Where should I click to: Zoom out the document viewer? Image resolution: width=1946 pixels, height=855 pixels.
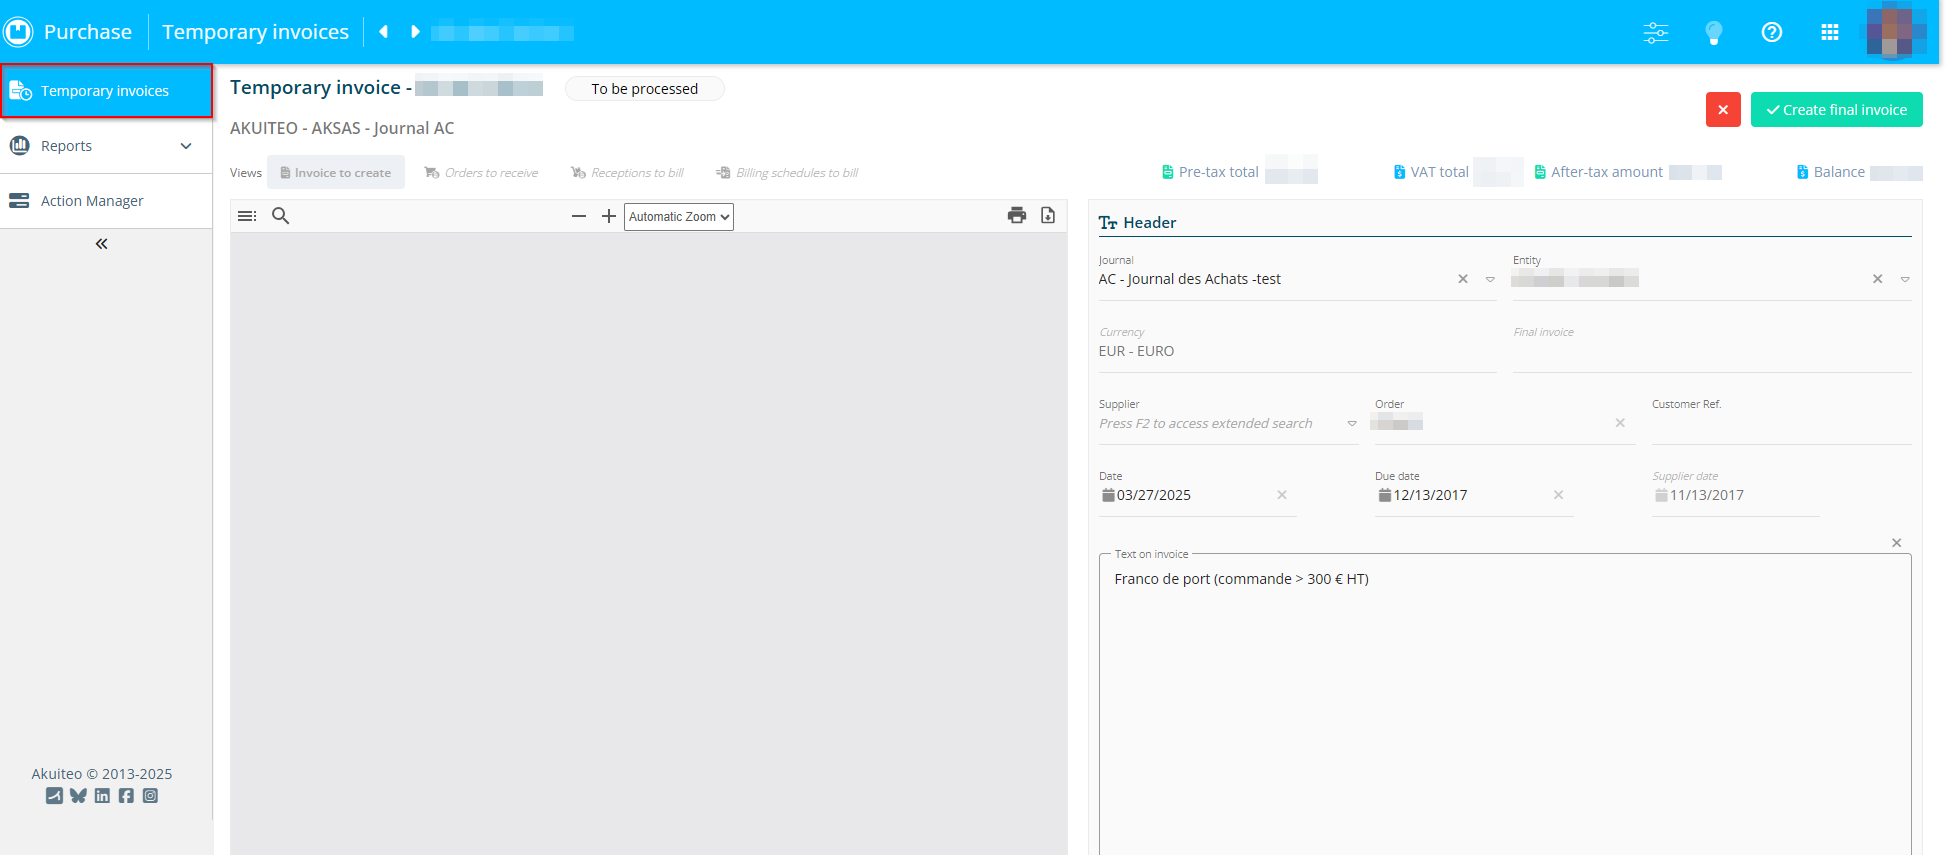click(x=579, y=216)
